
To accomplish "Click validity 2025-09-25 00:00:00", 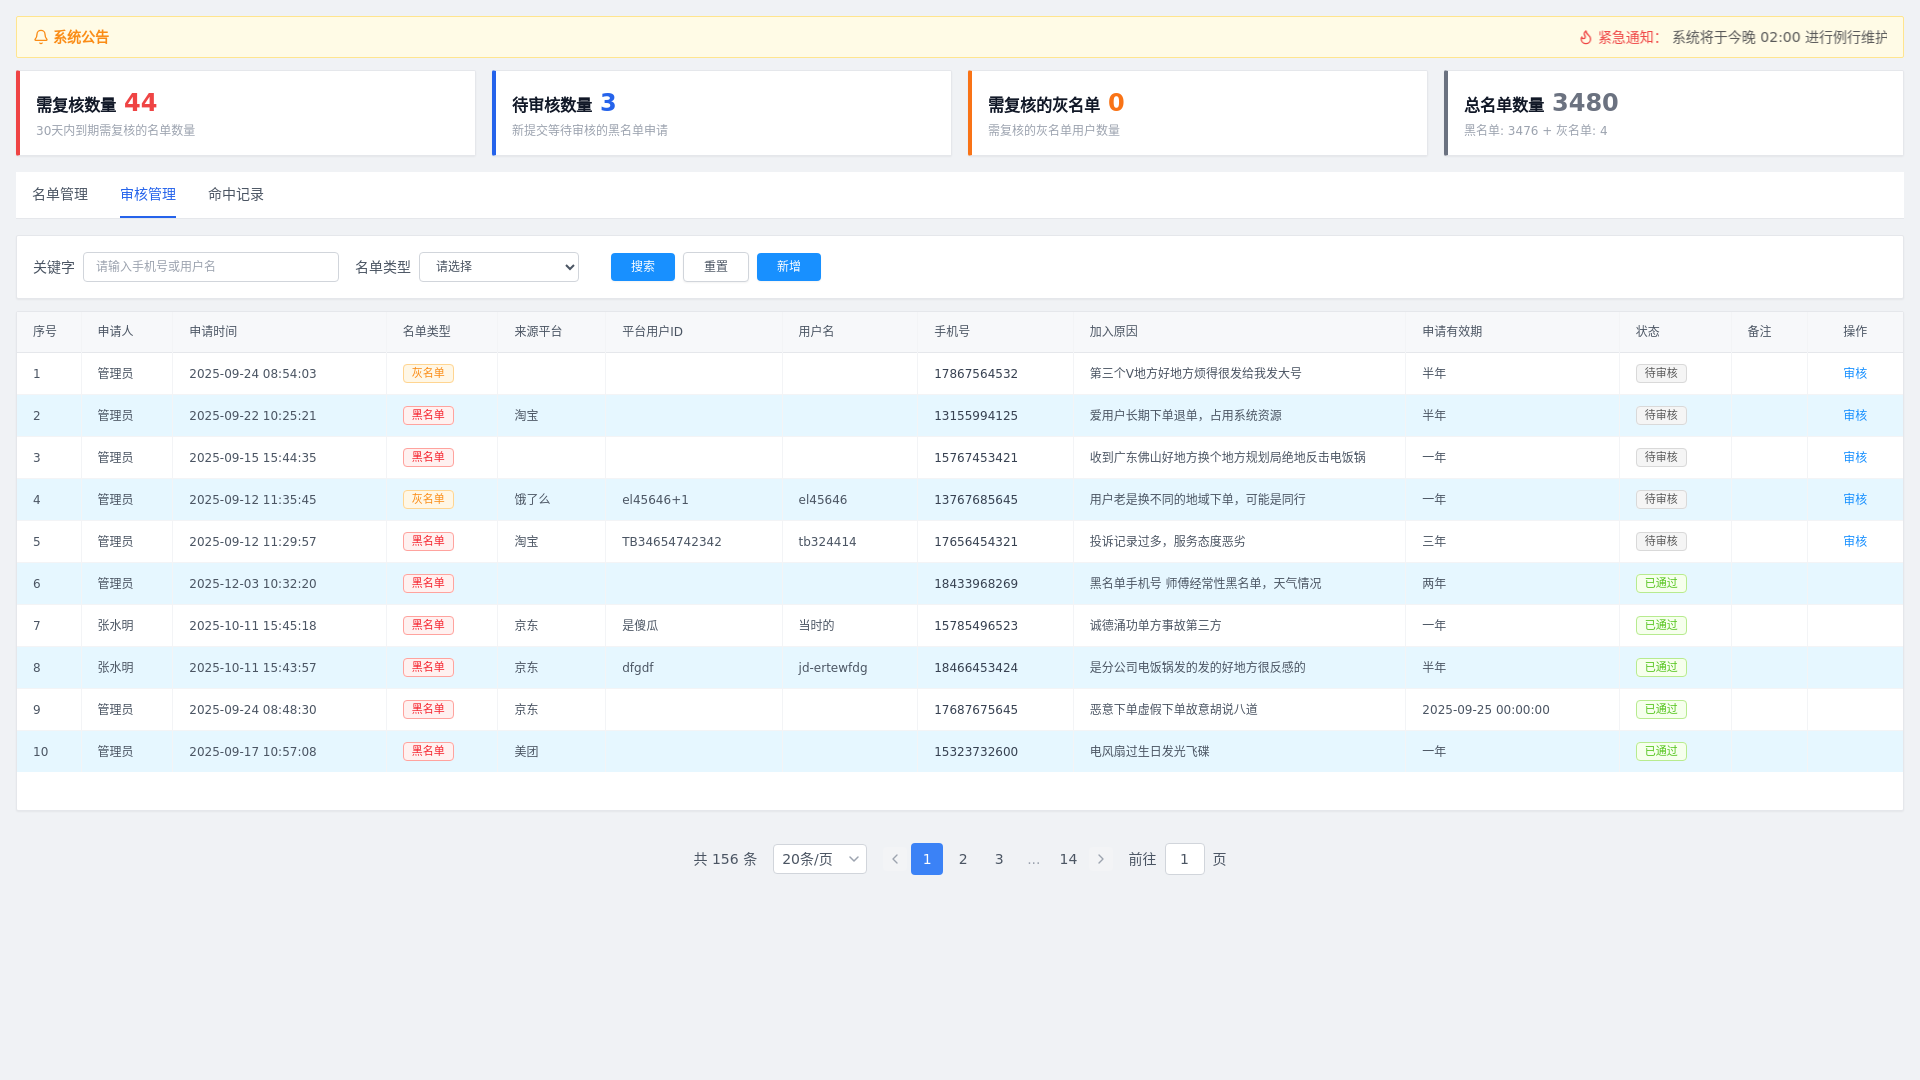I will coord(1486,710).
